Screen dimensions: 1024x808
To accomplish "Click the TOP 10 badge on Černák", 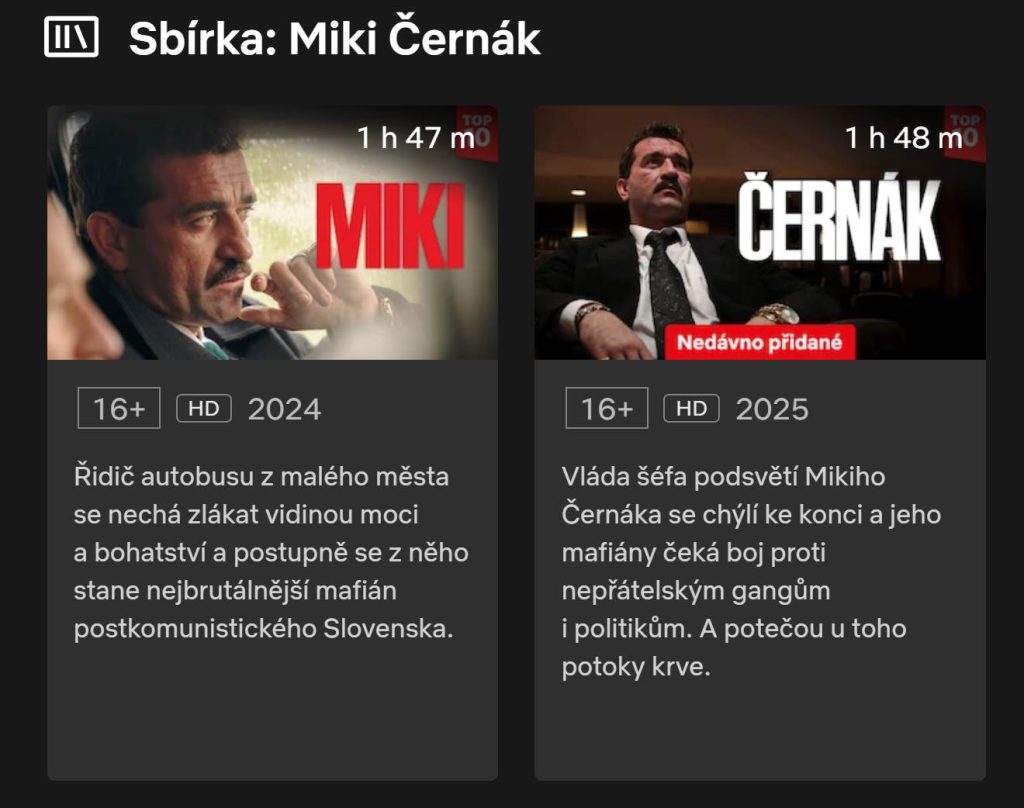I will click(967, 132).
